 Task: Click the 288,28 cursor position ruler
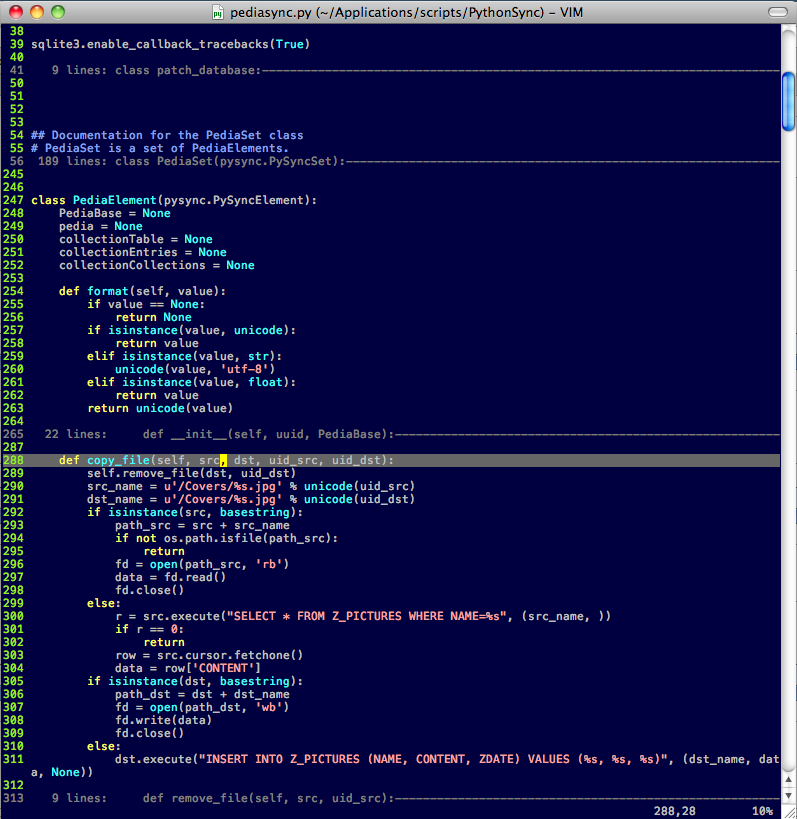tap(675, 810)
